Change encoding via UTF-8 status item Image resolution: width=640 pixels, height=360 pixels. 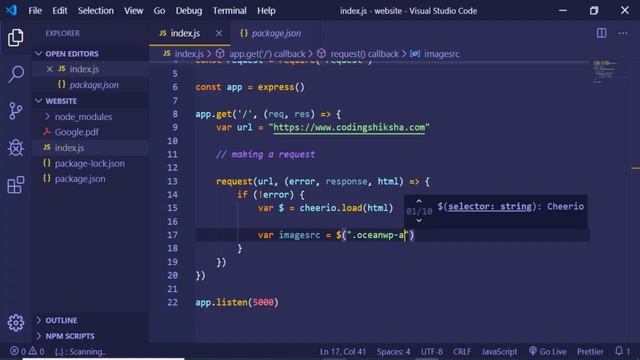431,351
